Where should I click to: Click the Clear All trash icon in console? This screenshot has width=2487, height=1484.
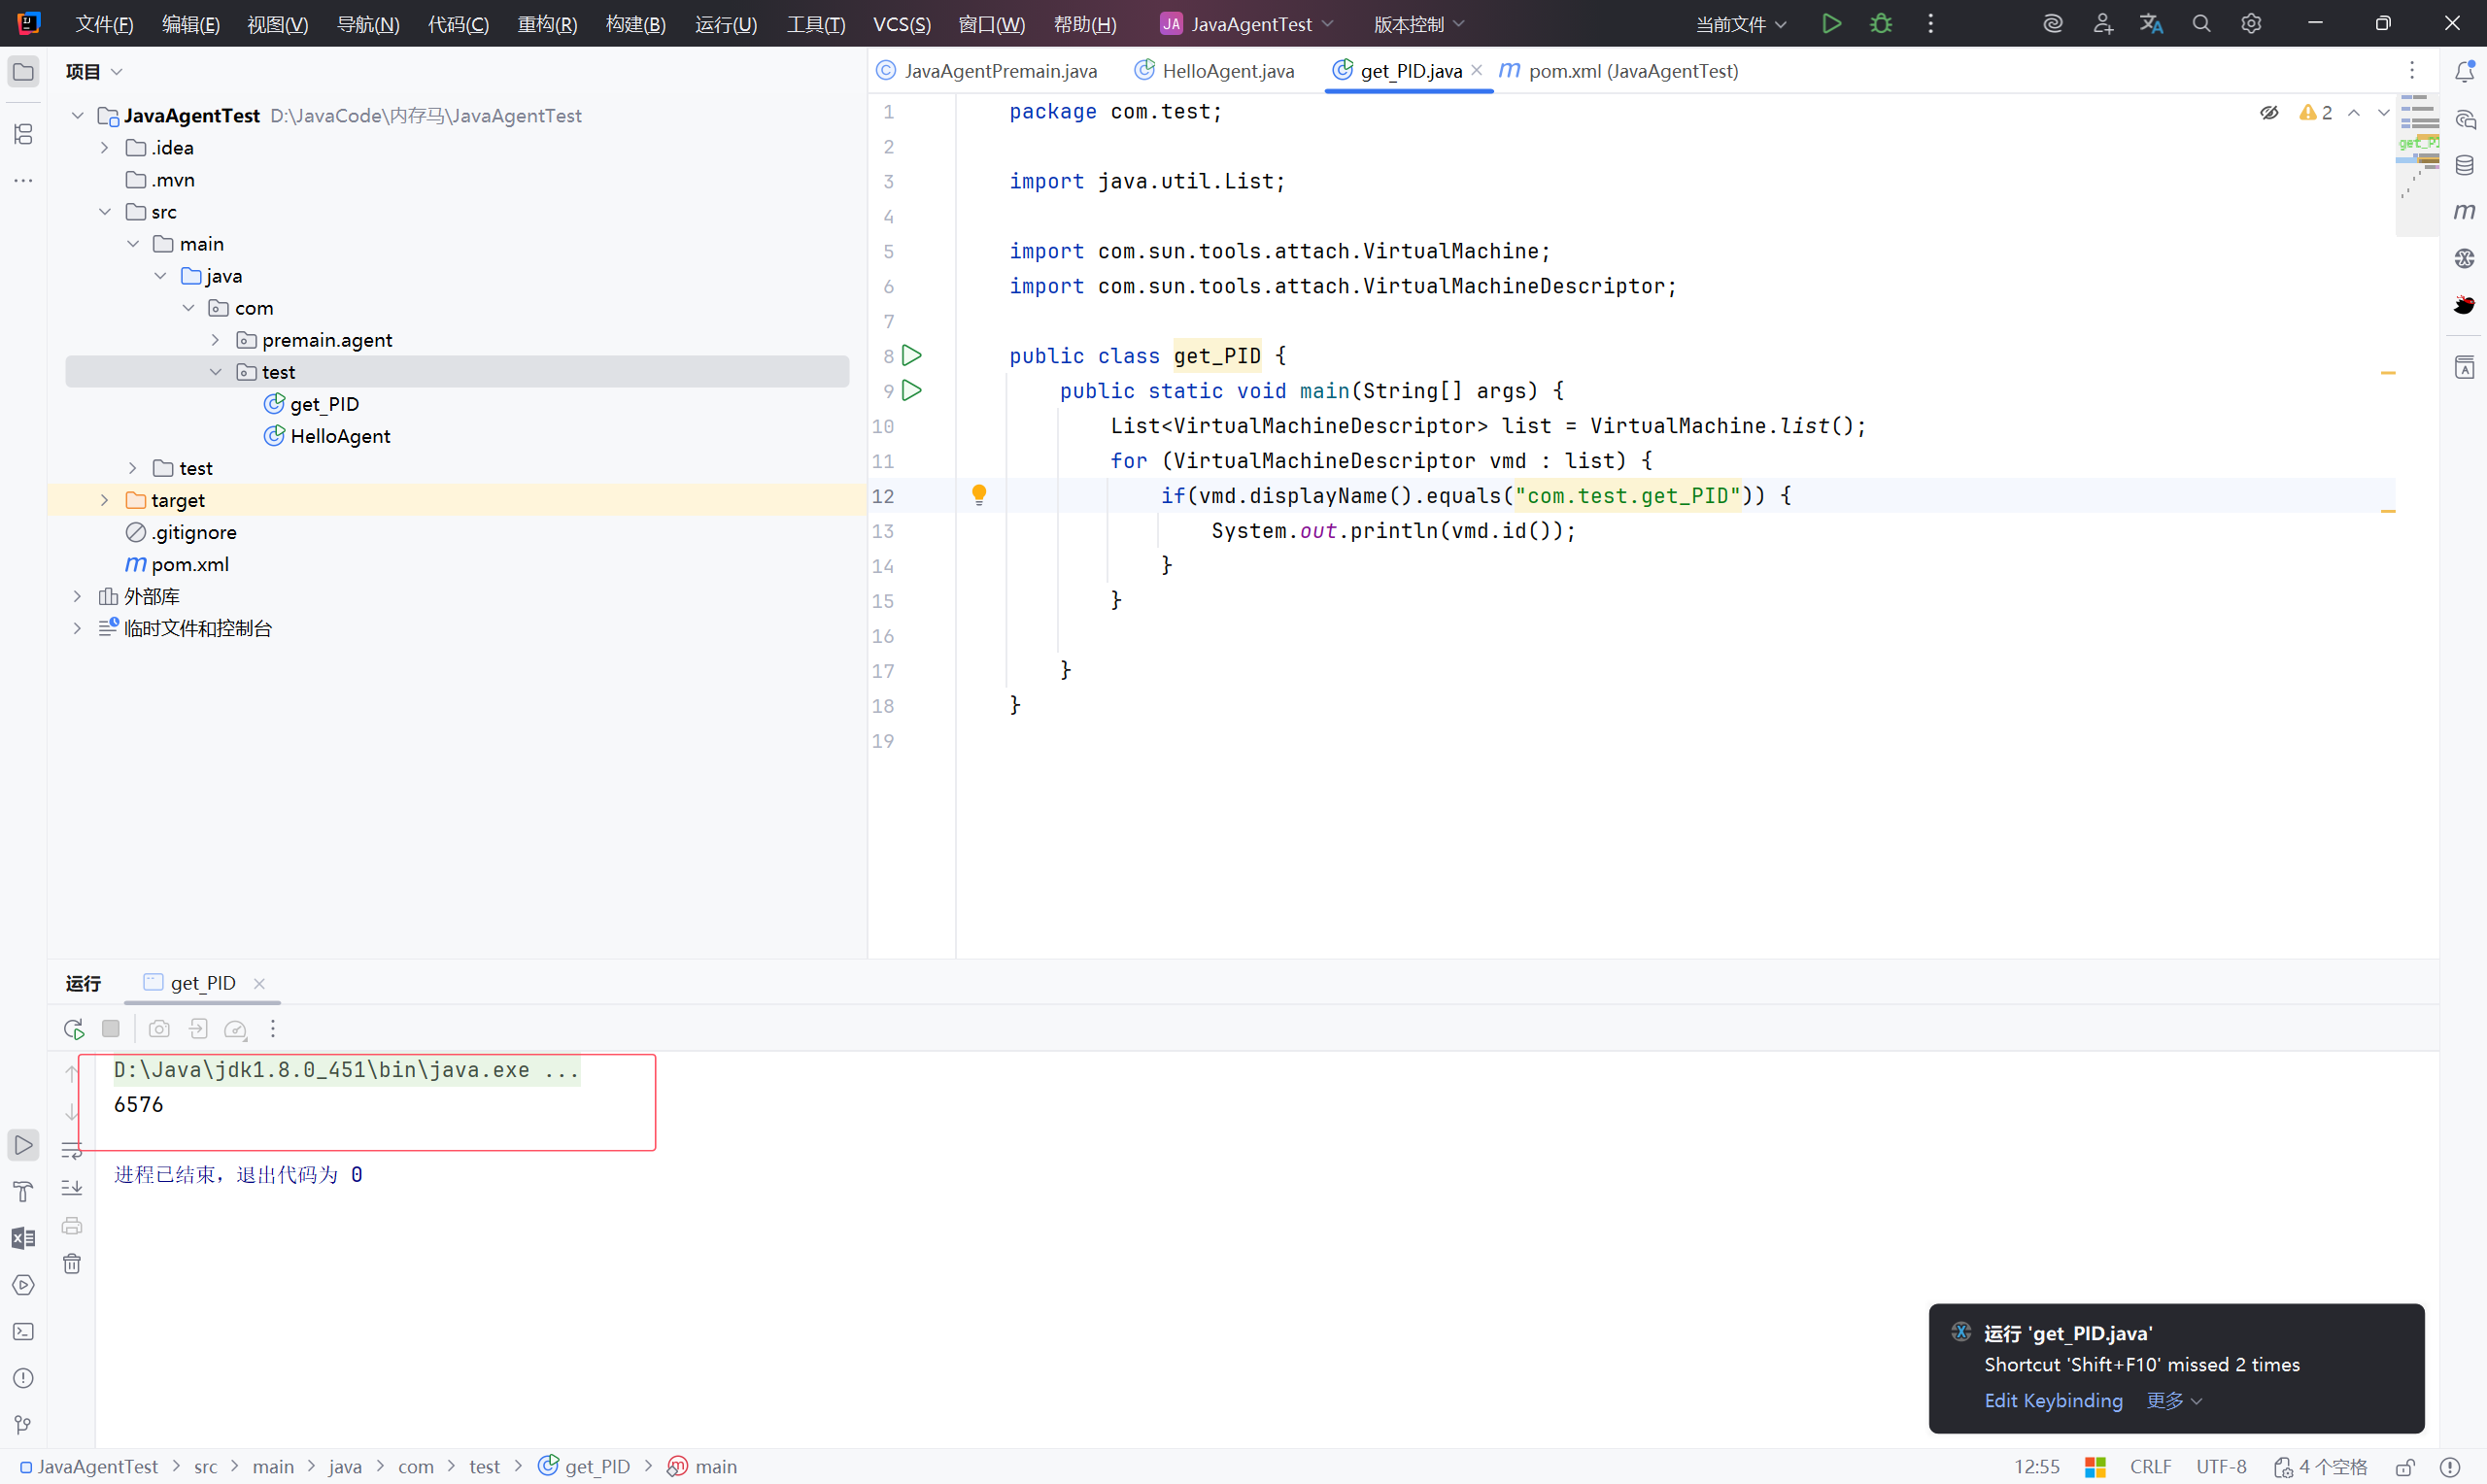click(x=72, y=1264)
